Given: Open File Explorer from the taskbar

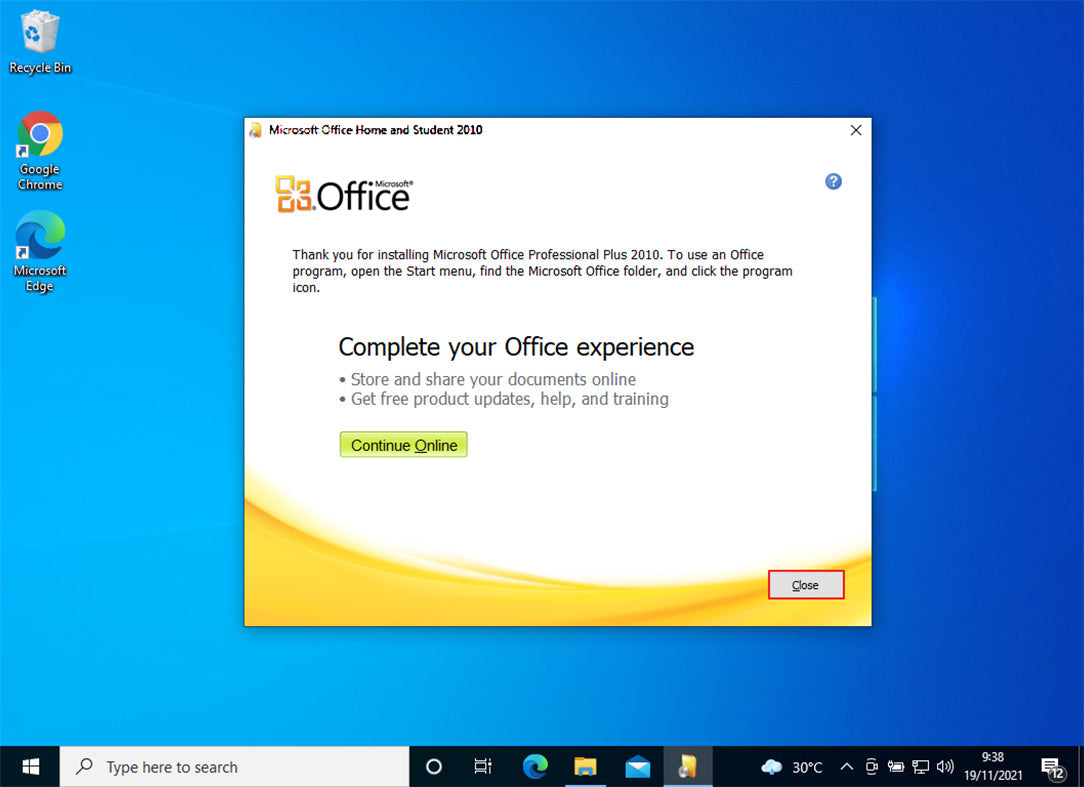Looking at the screenshot, I should click(585, 766).
